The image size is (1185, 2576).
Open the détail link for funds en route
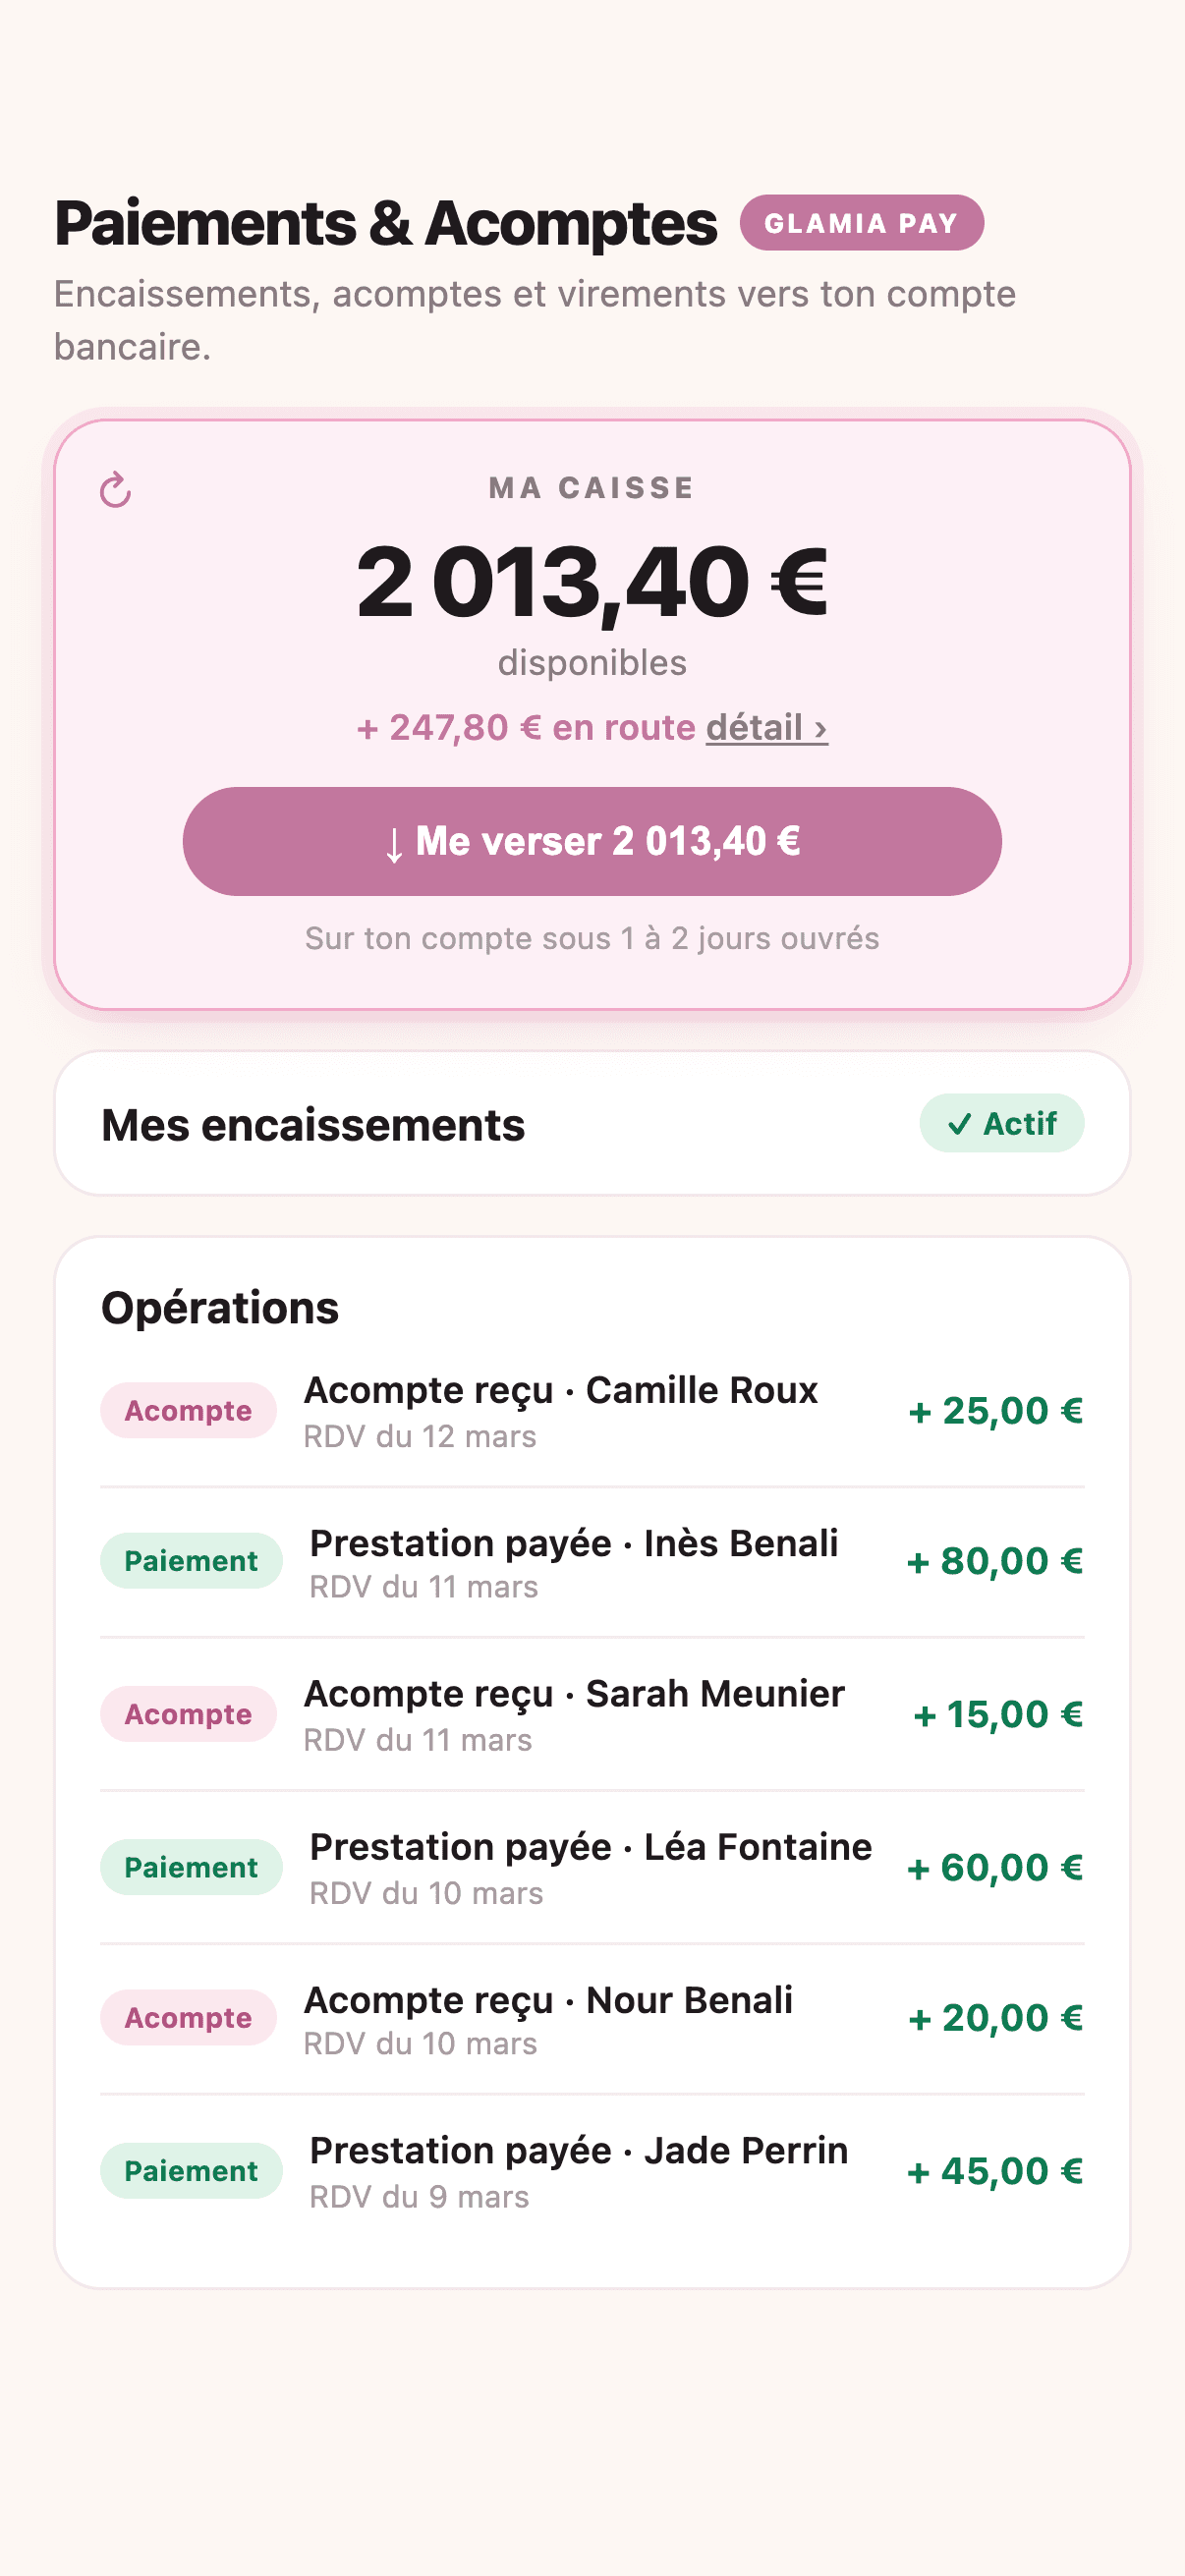[766, 728]
